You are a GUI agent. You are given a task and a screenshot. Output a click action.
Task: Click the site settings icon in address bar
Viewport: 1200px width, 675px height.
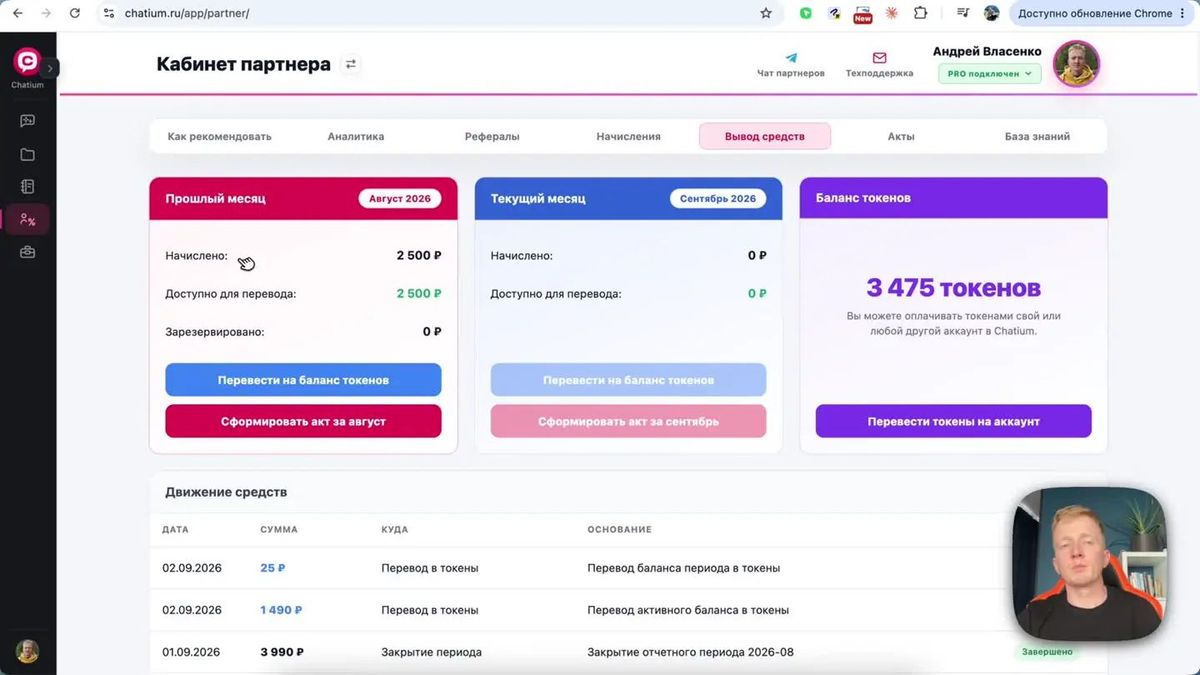click(x=109, y=13)
